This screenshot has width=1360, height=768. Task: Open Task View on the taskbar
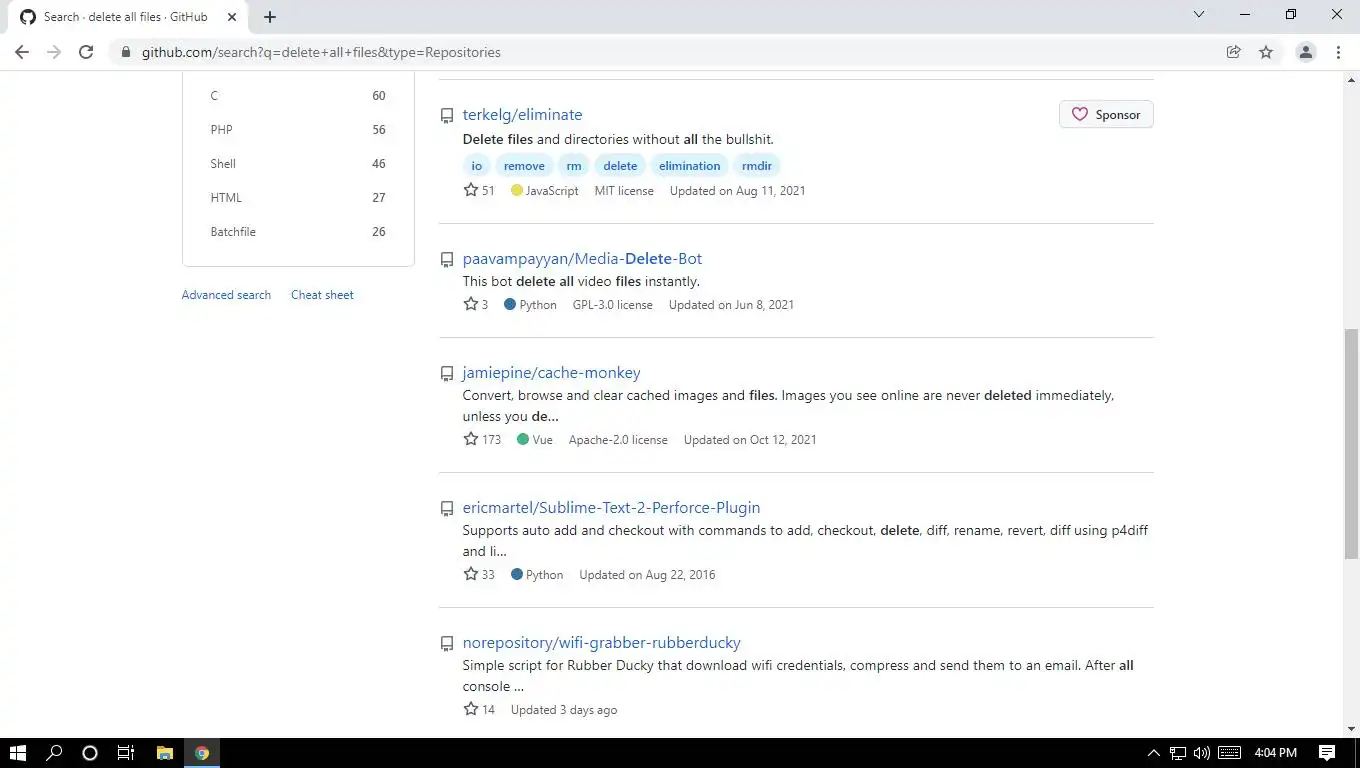(126, 753)
